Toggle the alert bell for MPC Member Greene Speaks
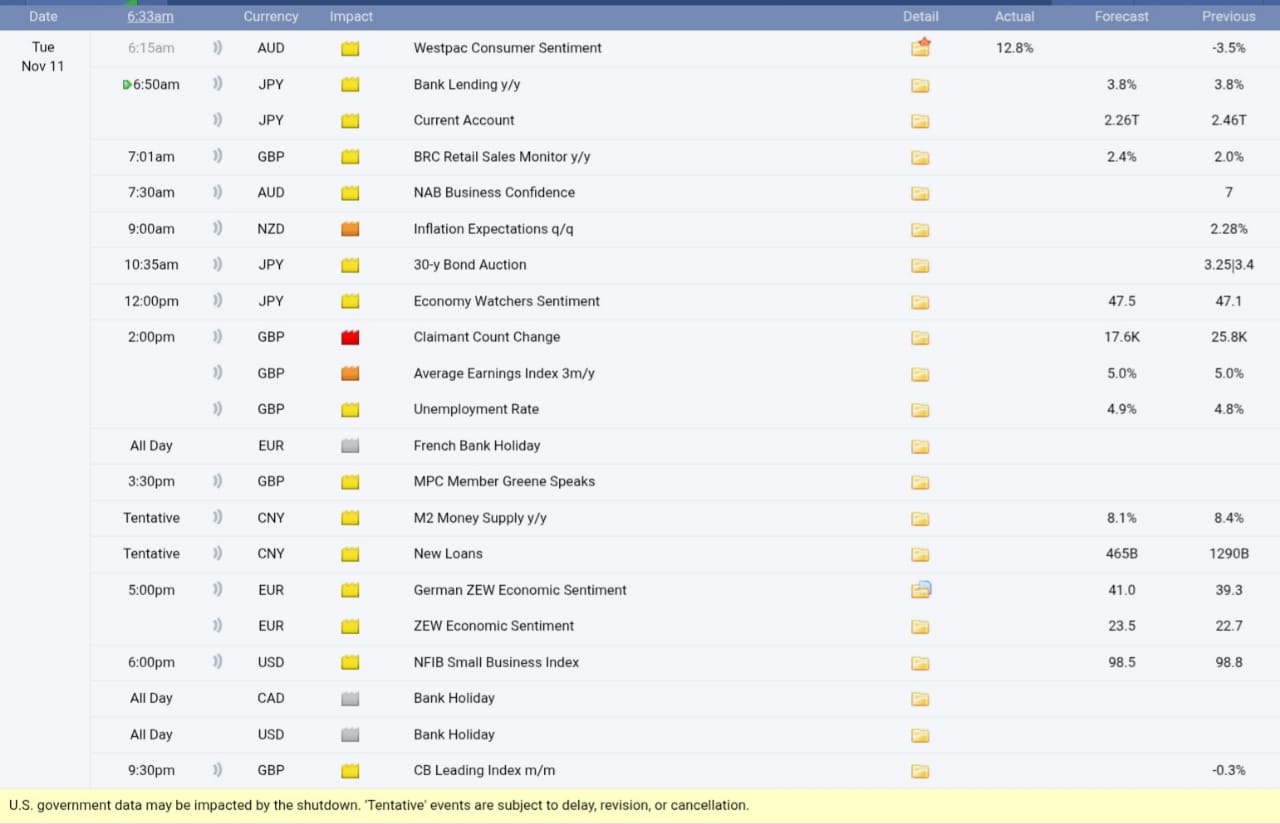 pos(217,481)
